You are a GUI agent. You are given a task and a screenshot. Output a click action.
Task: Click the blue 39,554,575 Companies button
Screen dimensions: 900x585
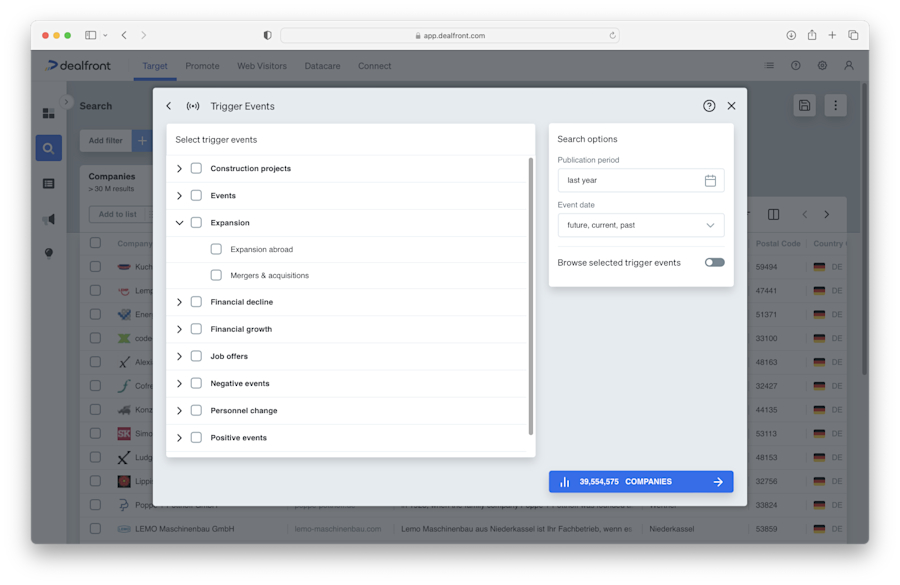pyautogui.click(x=641, y=481)
